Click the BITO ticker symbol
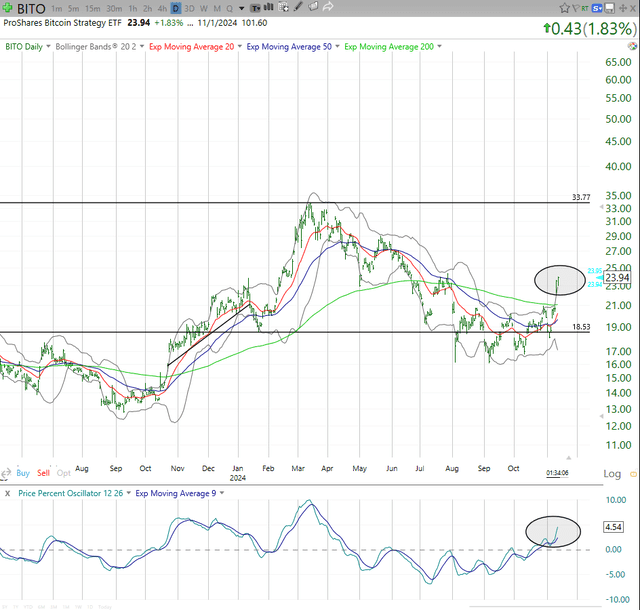Screen dimensions: 640x610 (x=31, y=8)
